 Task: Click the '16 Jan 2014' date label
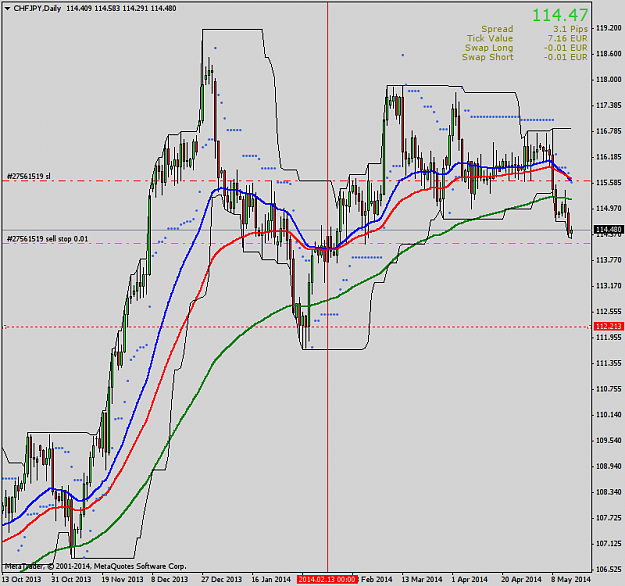pos(271,579)
